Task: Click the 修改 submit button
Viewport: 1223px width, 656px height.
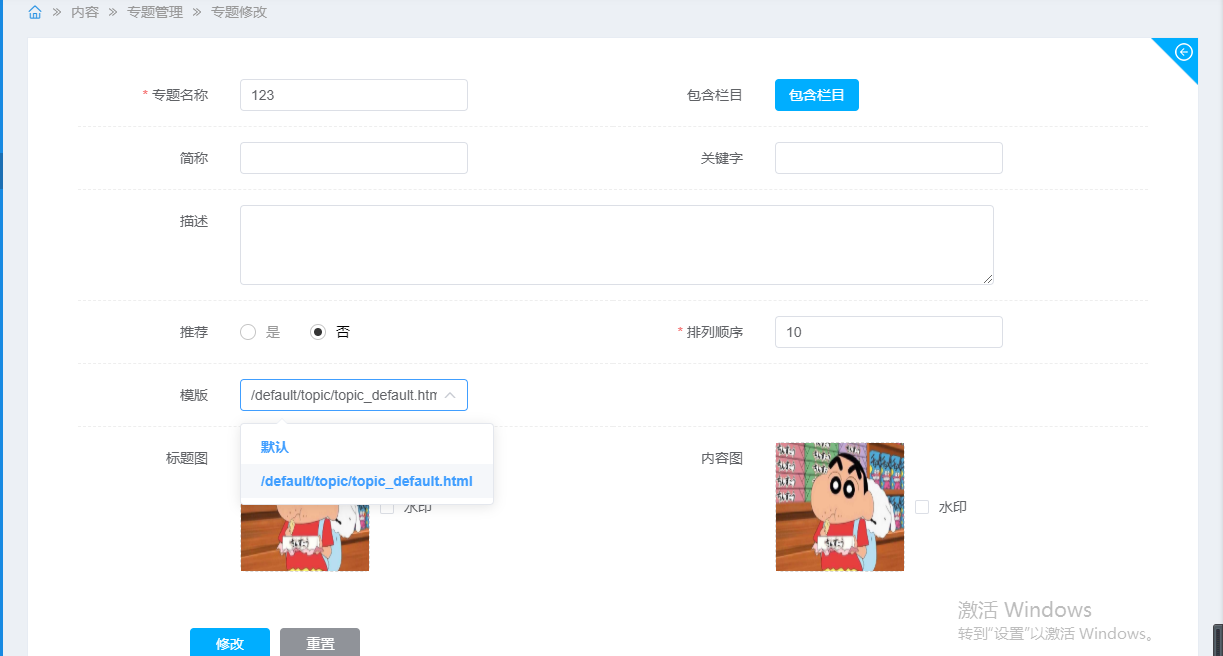Action: [x=230, y=643]
